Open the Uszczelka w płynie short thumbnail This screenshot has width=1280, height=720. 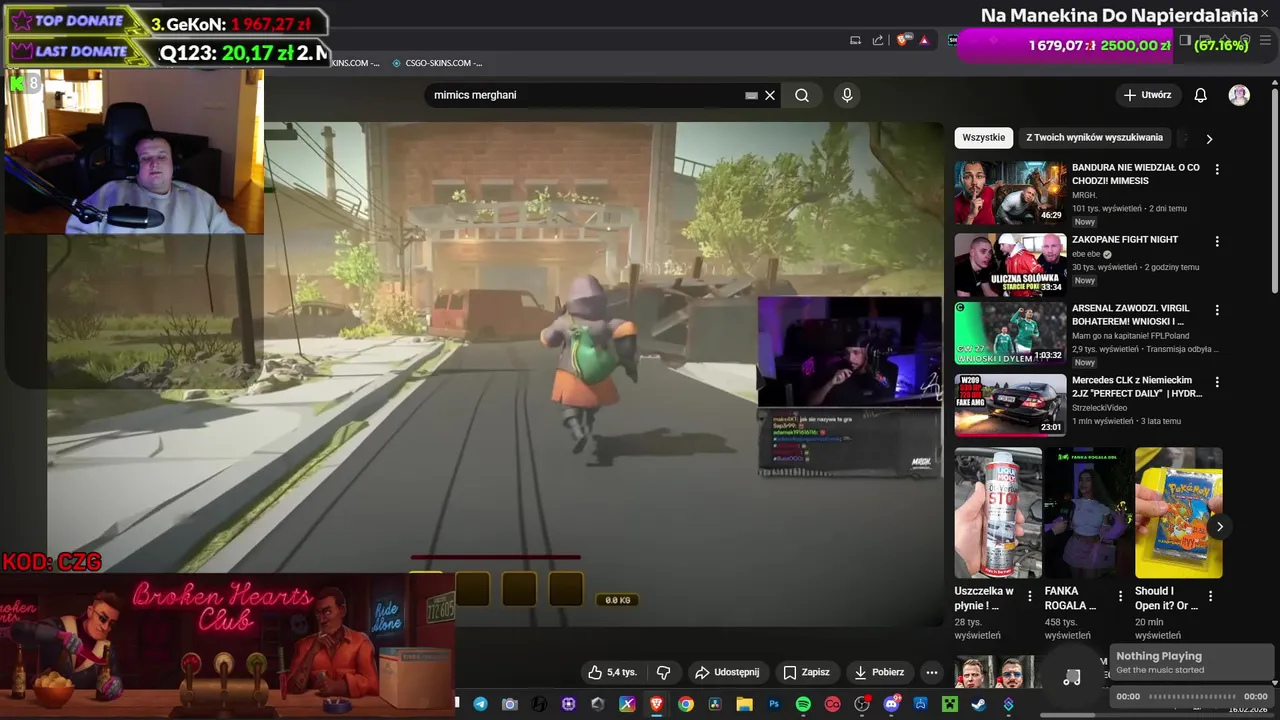(998, 513)
